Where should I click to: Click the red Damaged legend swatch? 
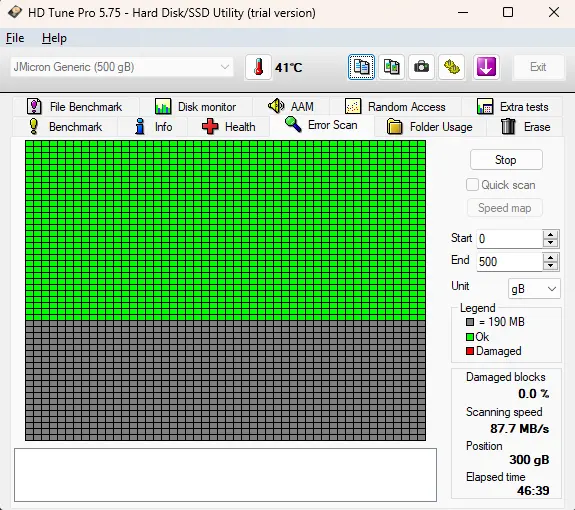(x=470, y=351)
